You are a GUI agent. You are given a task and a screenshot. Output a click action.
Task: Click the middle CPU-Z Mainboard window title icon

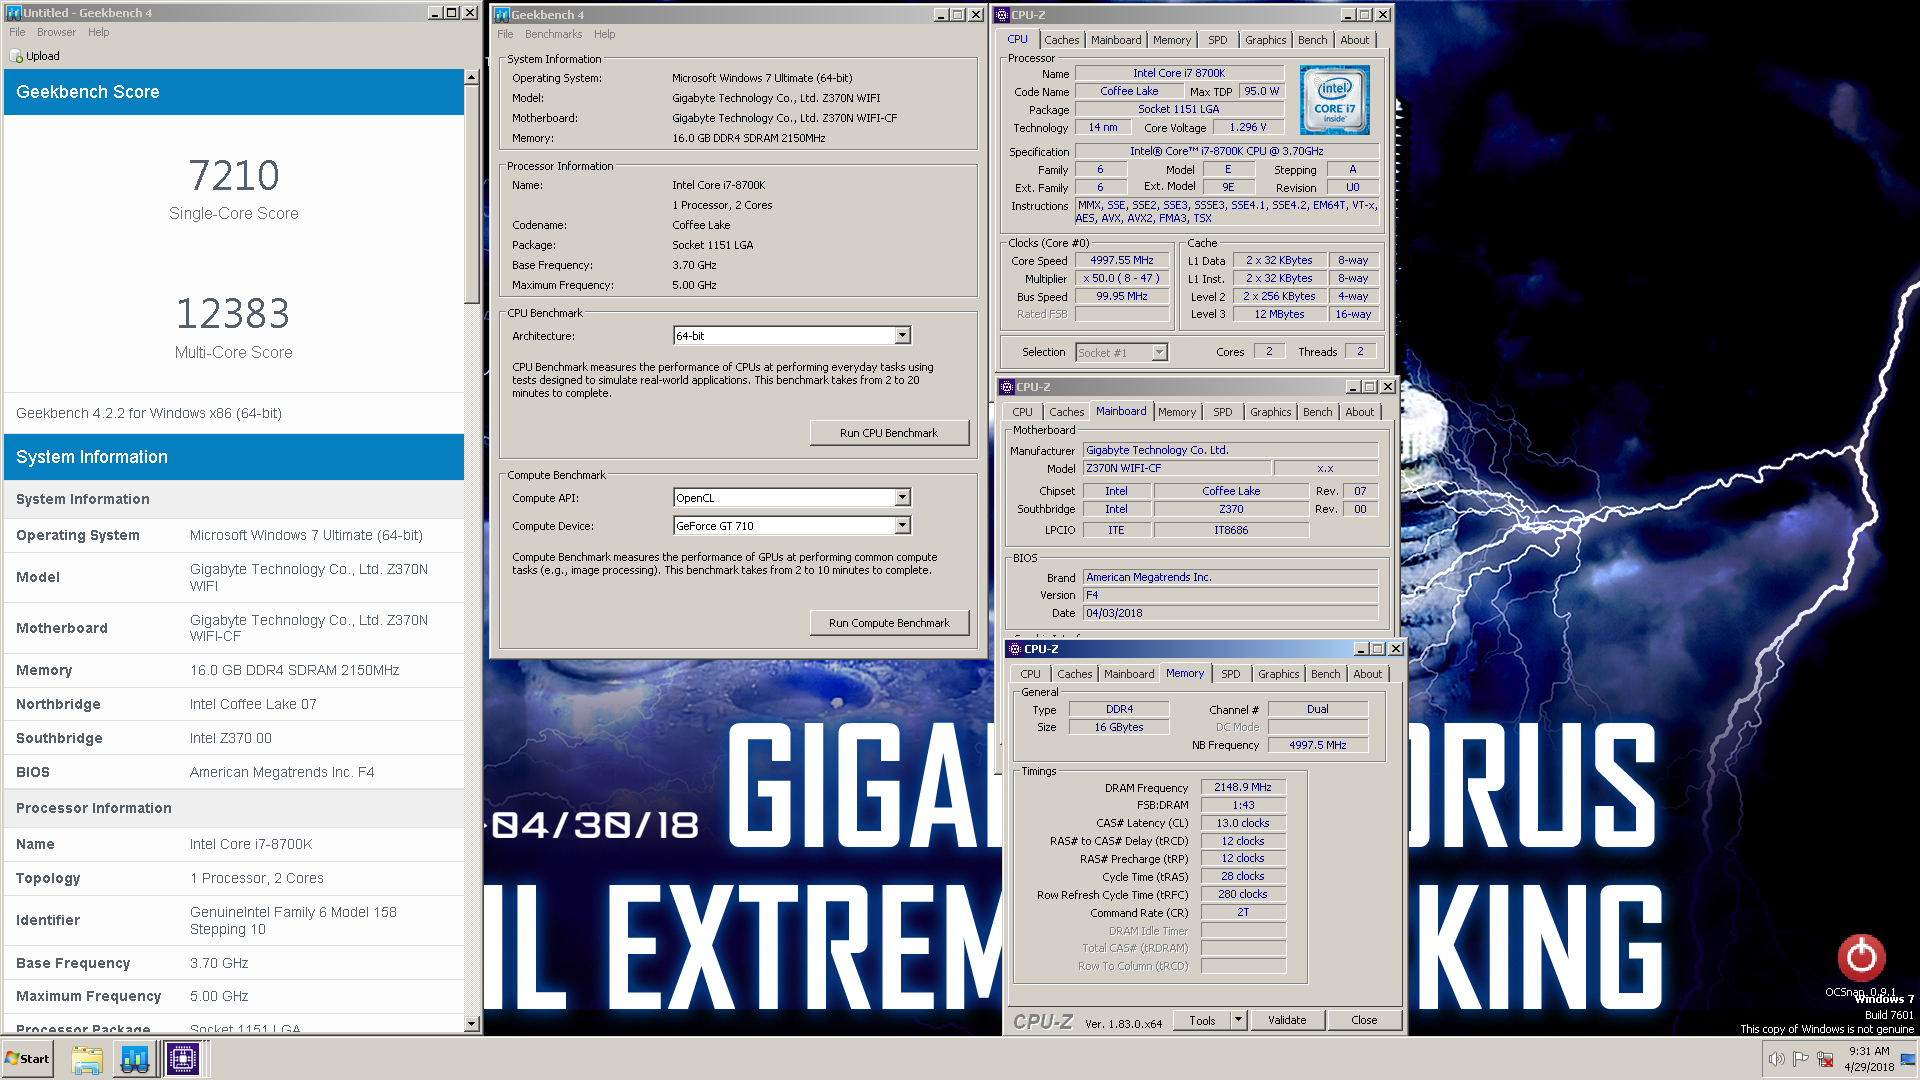[x=1007, y=387]
